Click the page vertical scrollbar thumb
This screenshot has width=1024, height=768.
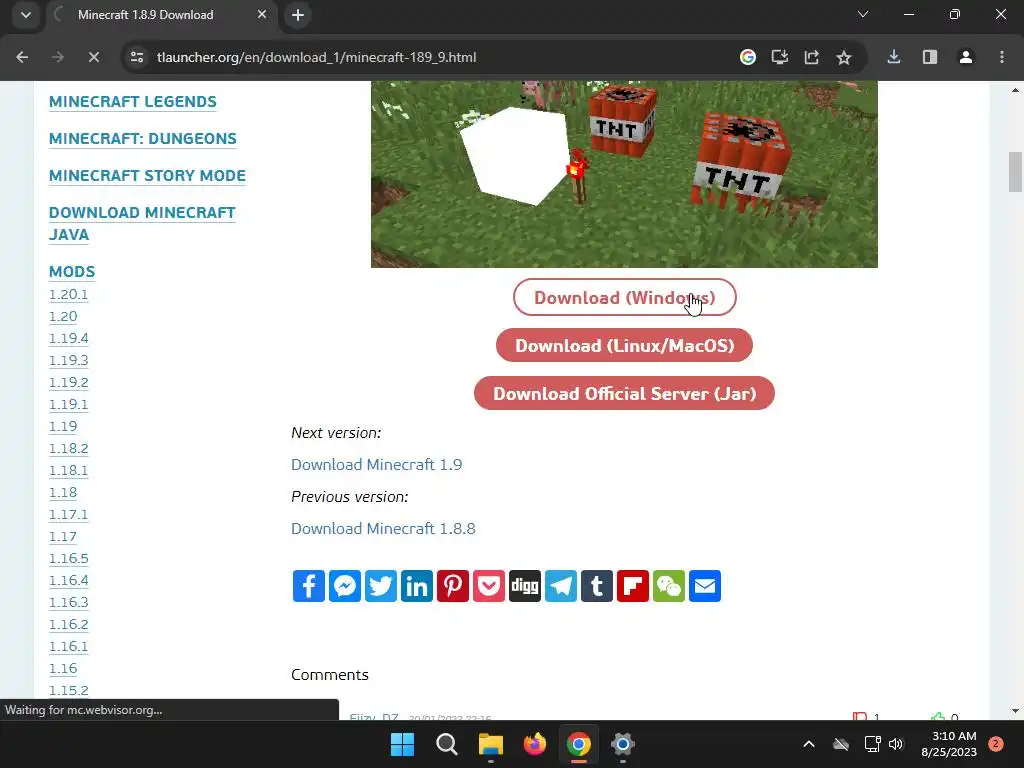click(x=1015, y=172)
